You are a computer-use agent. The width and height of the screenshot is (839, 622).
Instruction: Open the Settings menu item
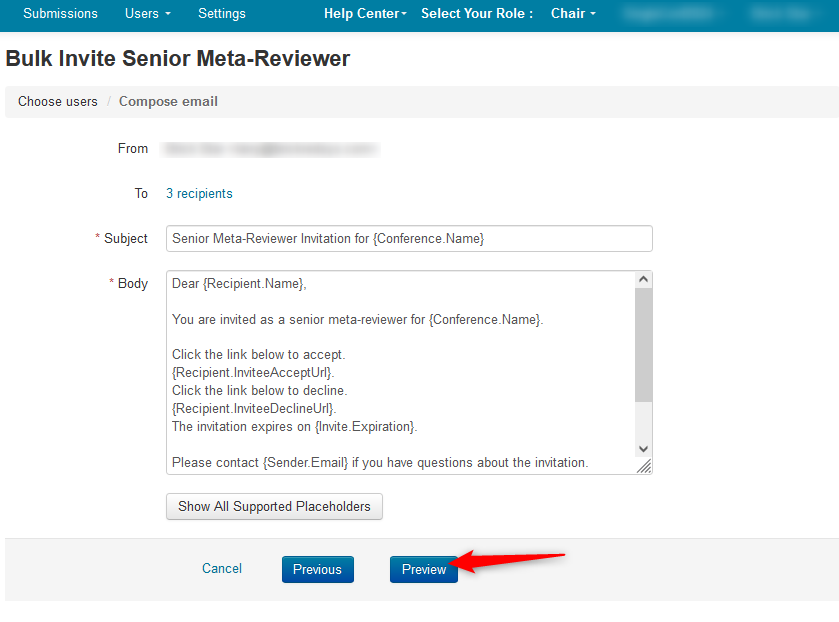click(x=222, y=13)
